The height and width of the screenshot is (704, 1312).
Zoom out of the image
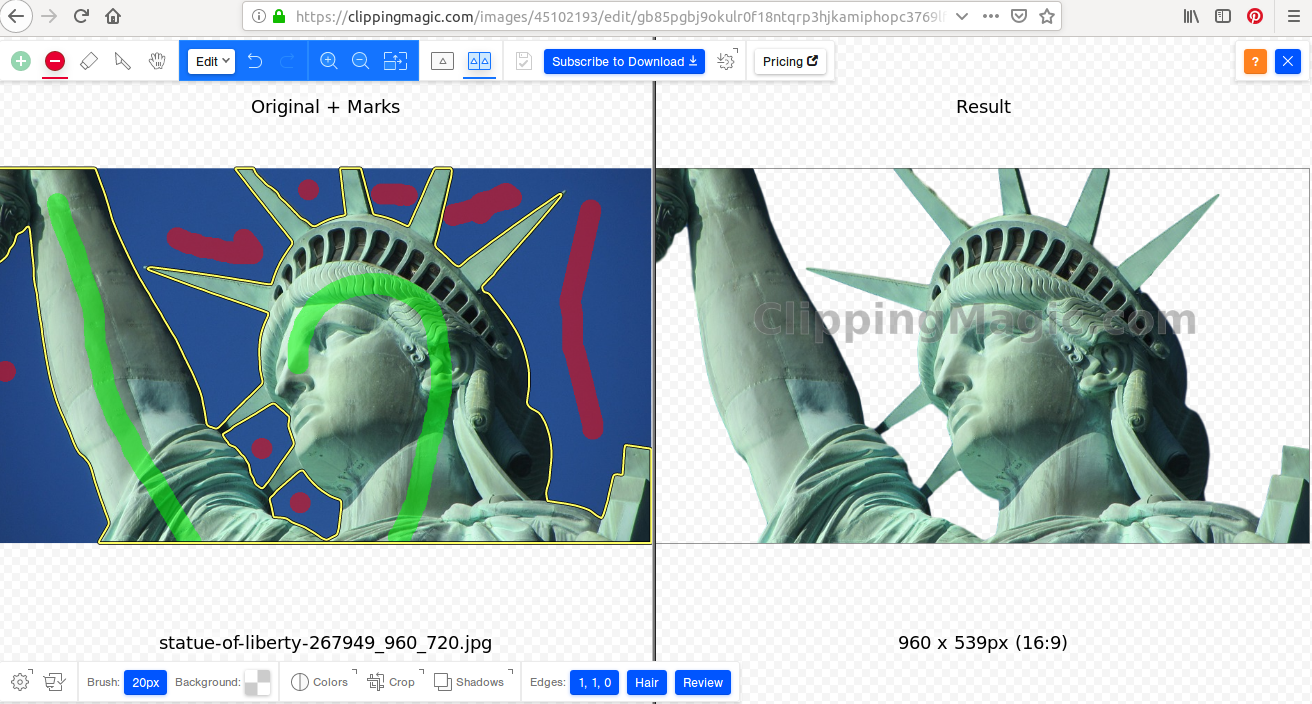point(361,61)
